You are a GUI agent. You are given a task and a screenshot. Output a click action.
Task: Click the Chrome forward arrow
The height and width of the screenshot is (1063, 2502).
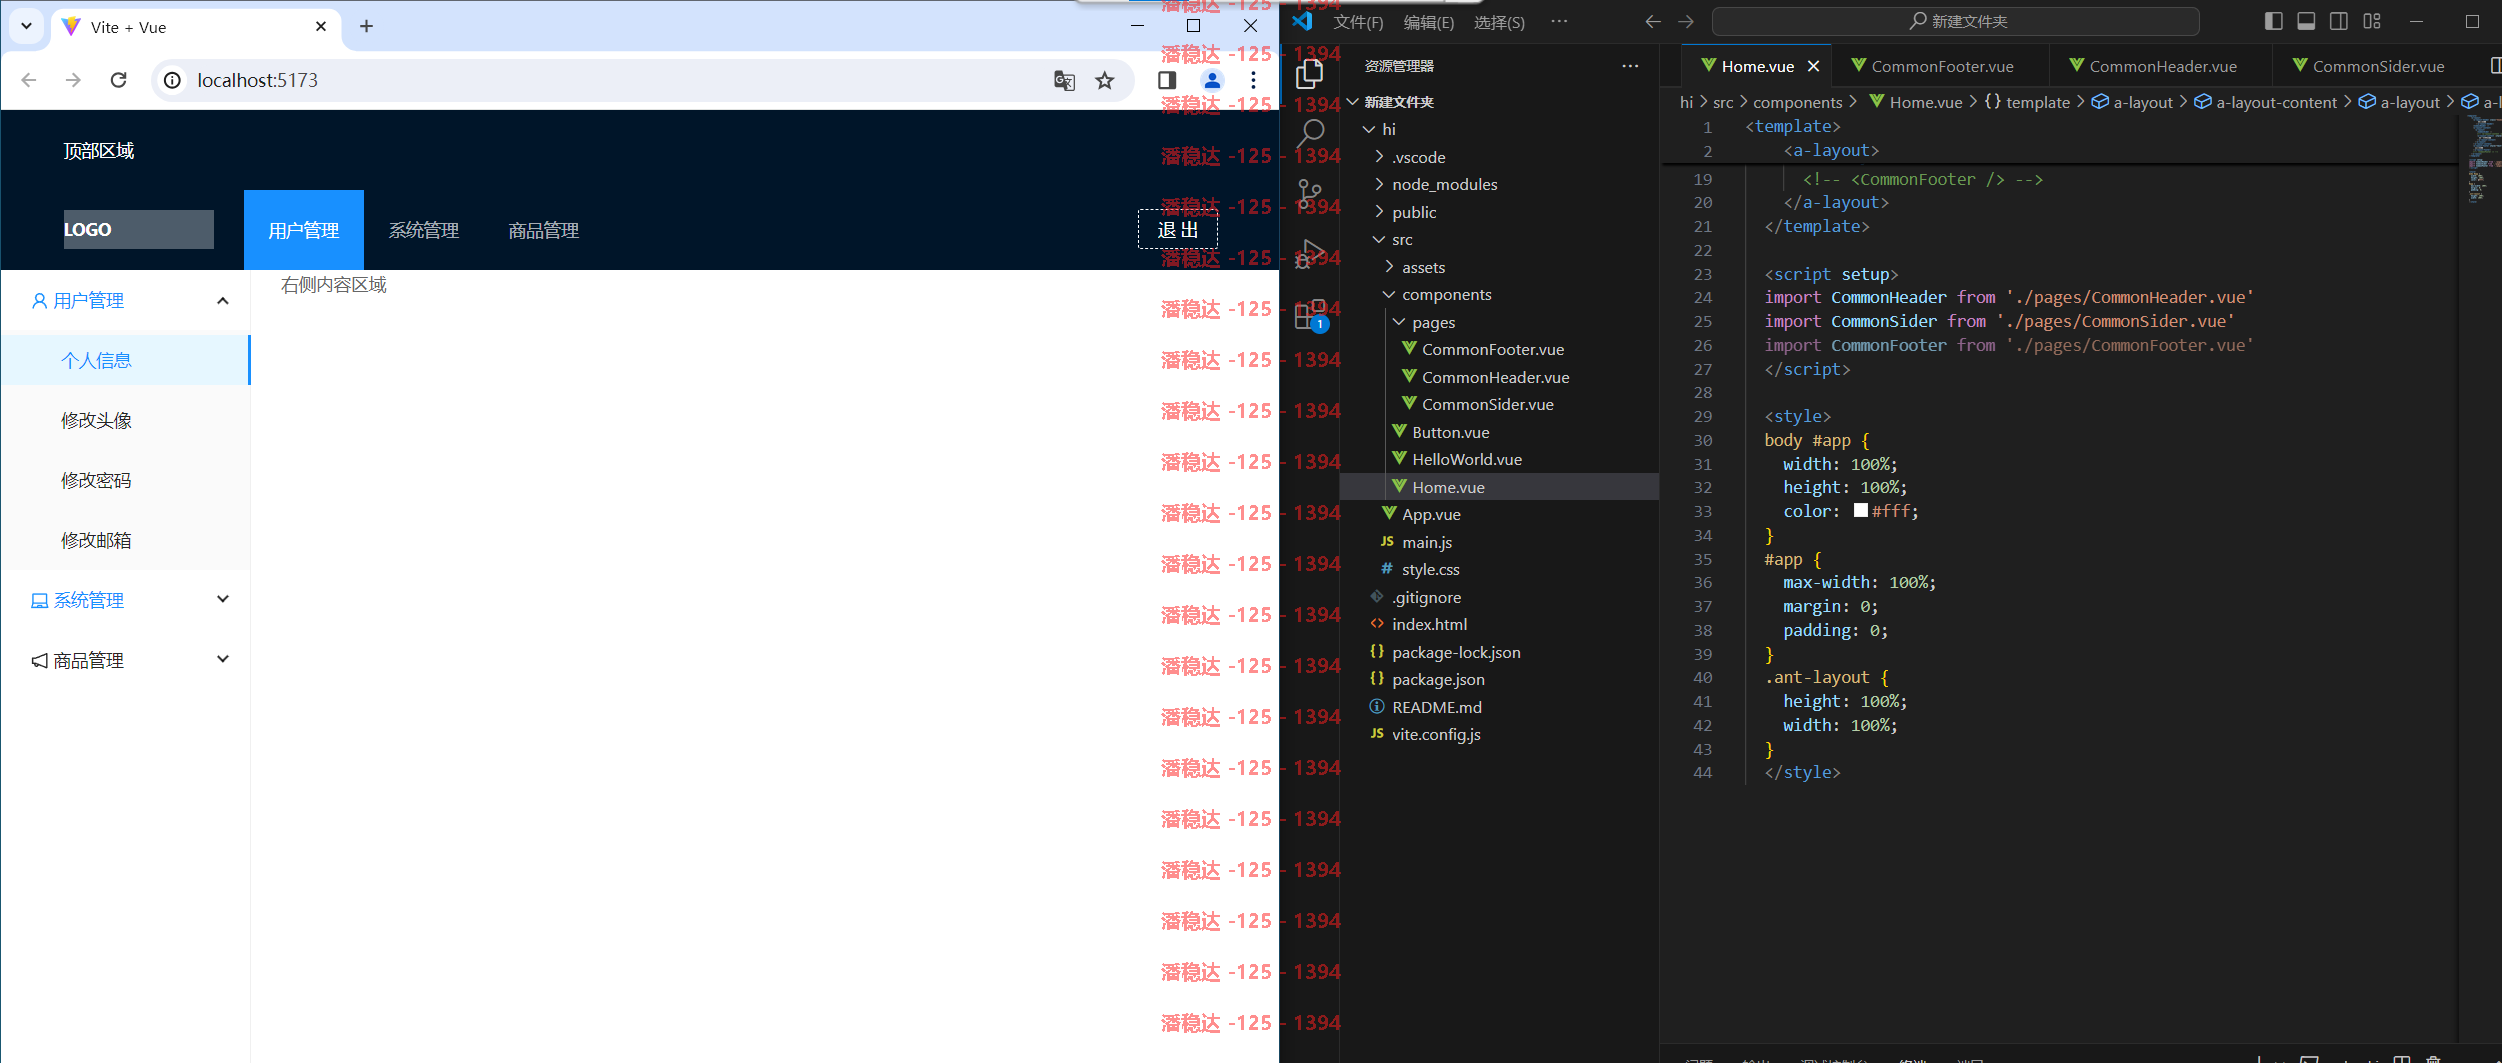(73, 80)
